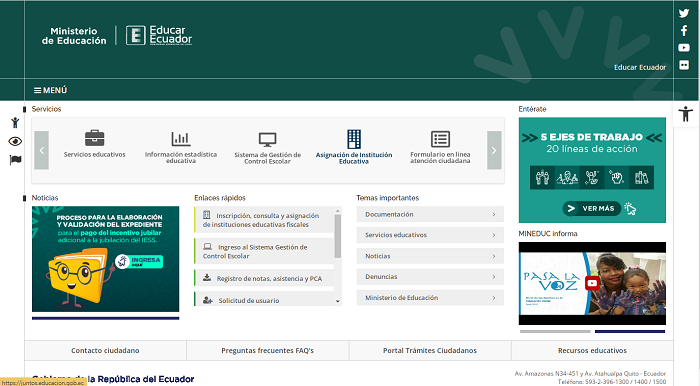Click the flag icon on left edge
Viewport: 700px width, 386px height.
pyautogui.click(x=15, y=160)
